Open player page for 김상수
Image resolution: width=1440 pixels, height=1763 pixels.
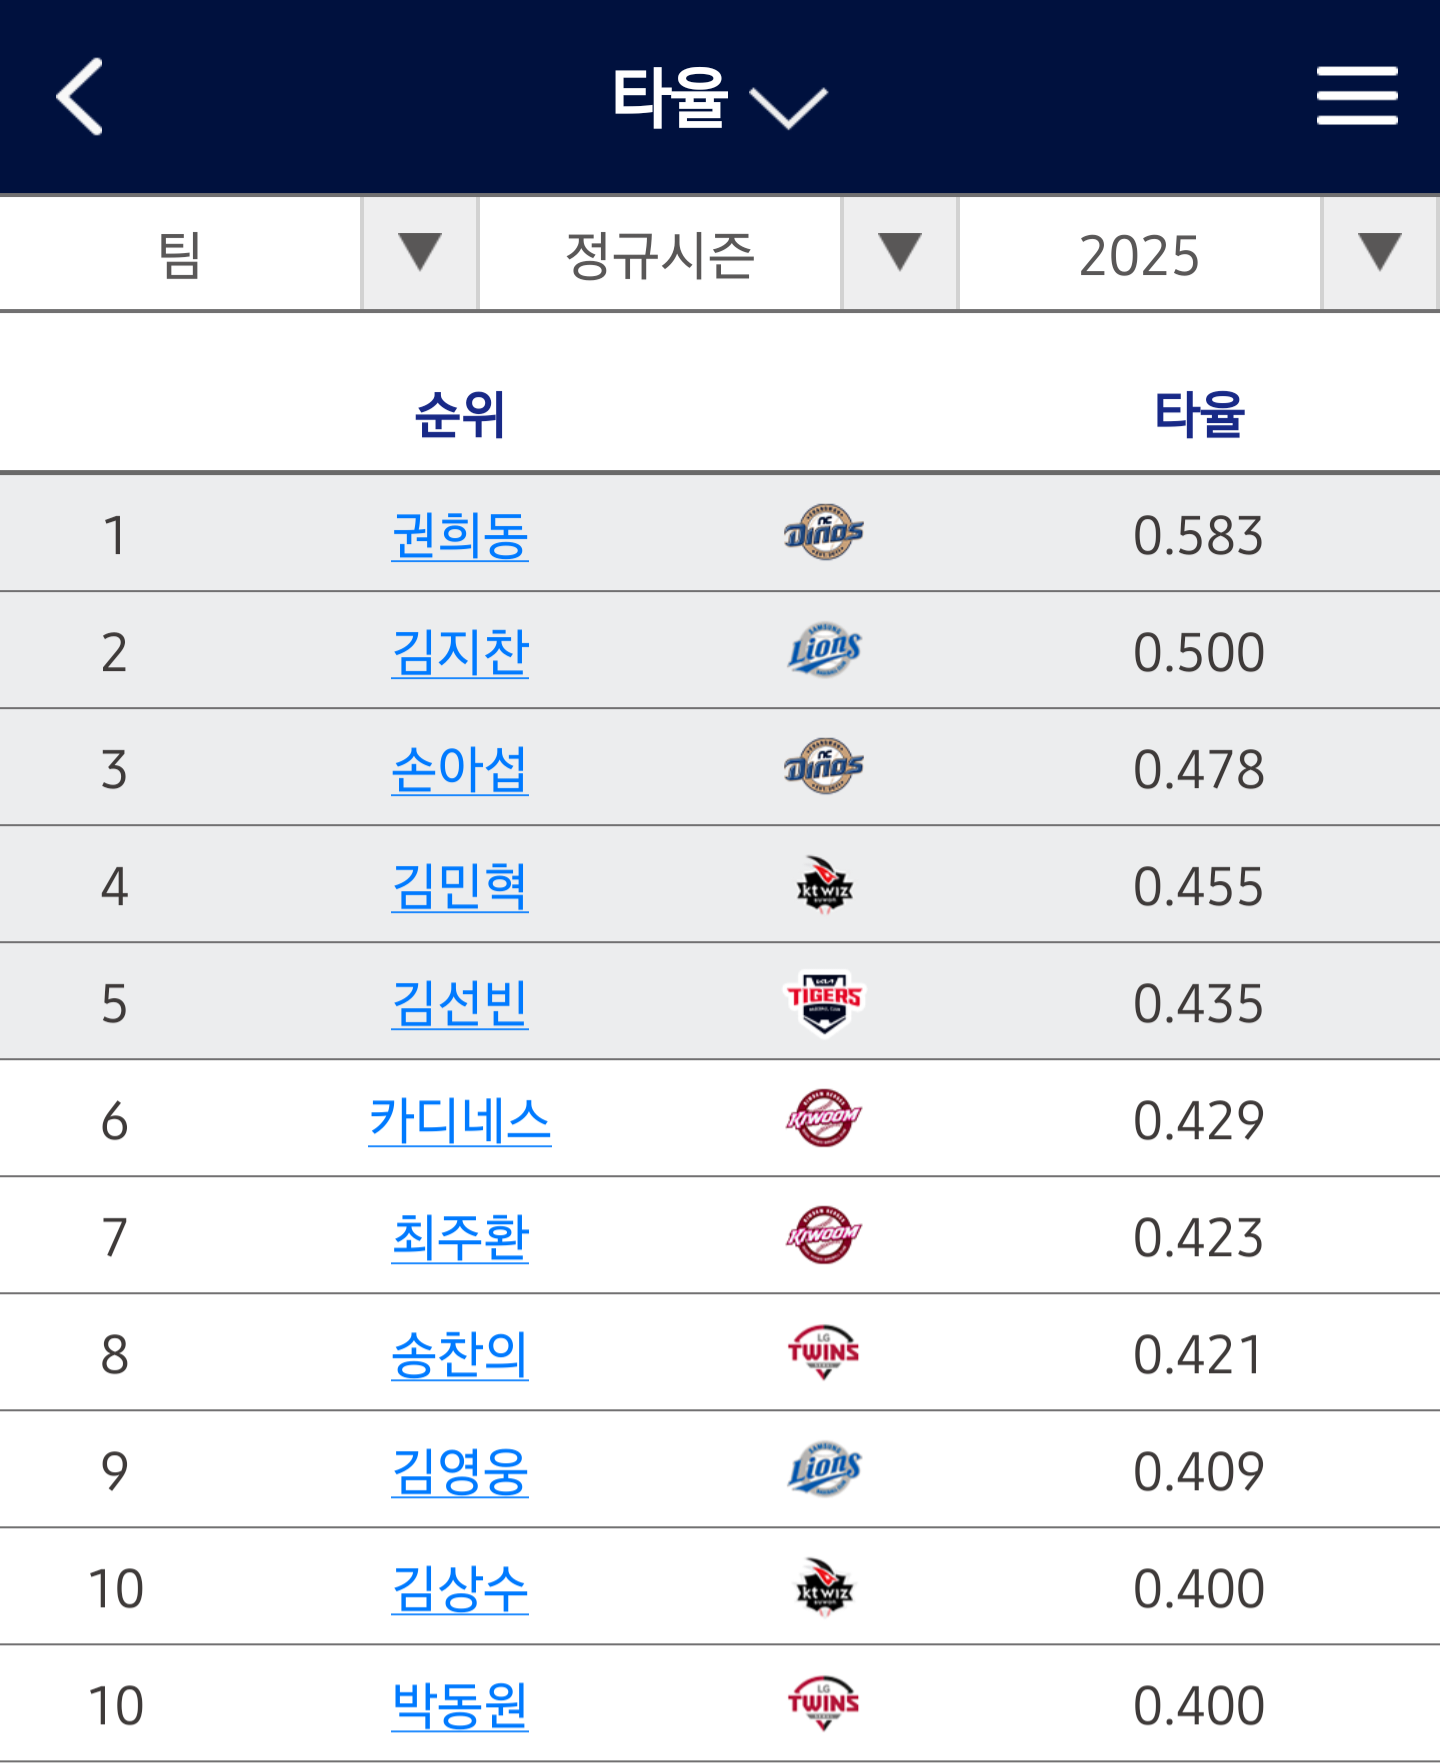pyautogui.click(x=460, y=1588)
